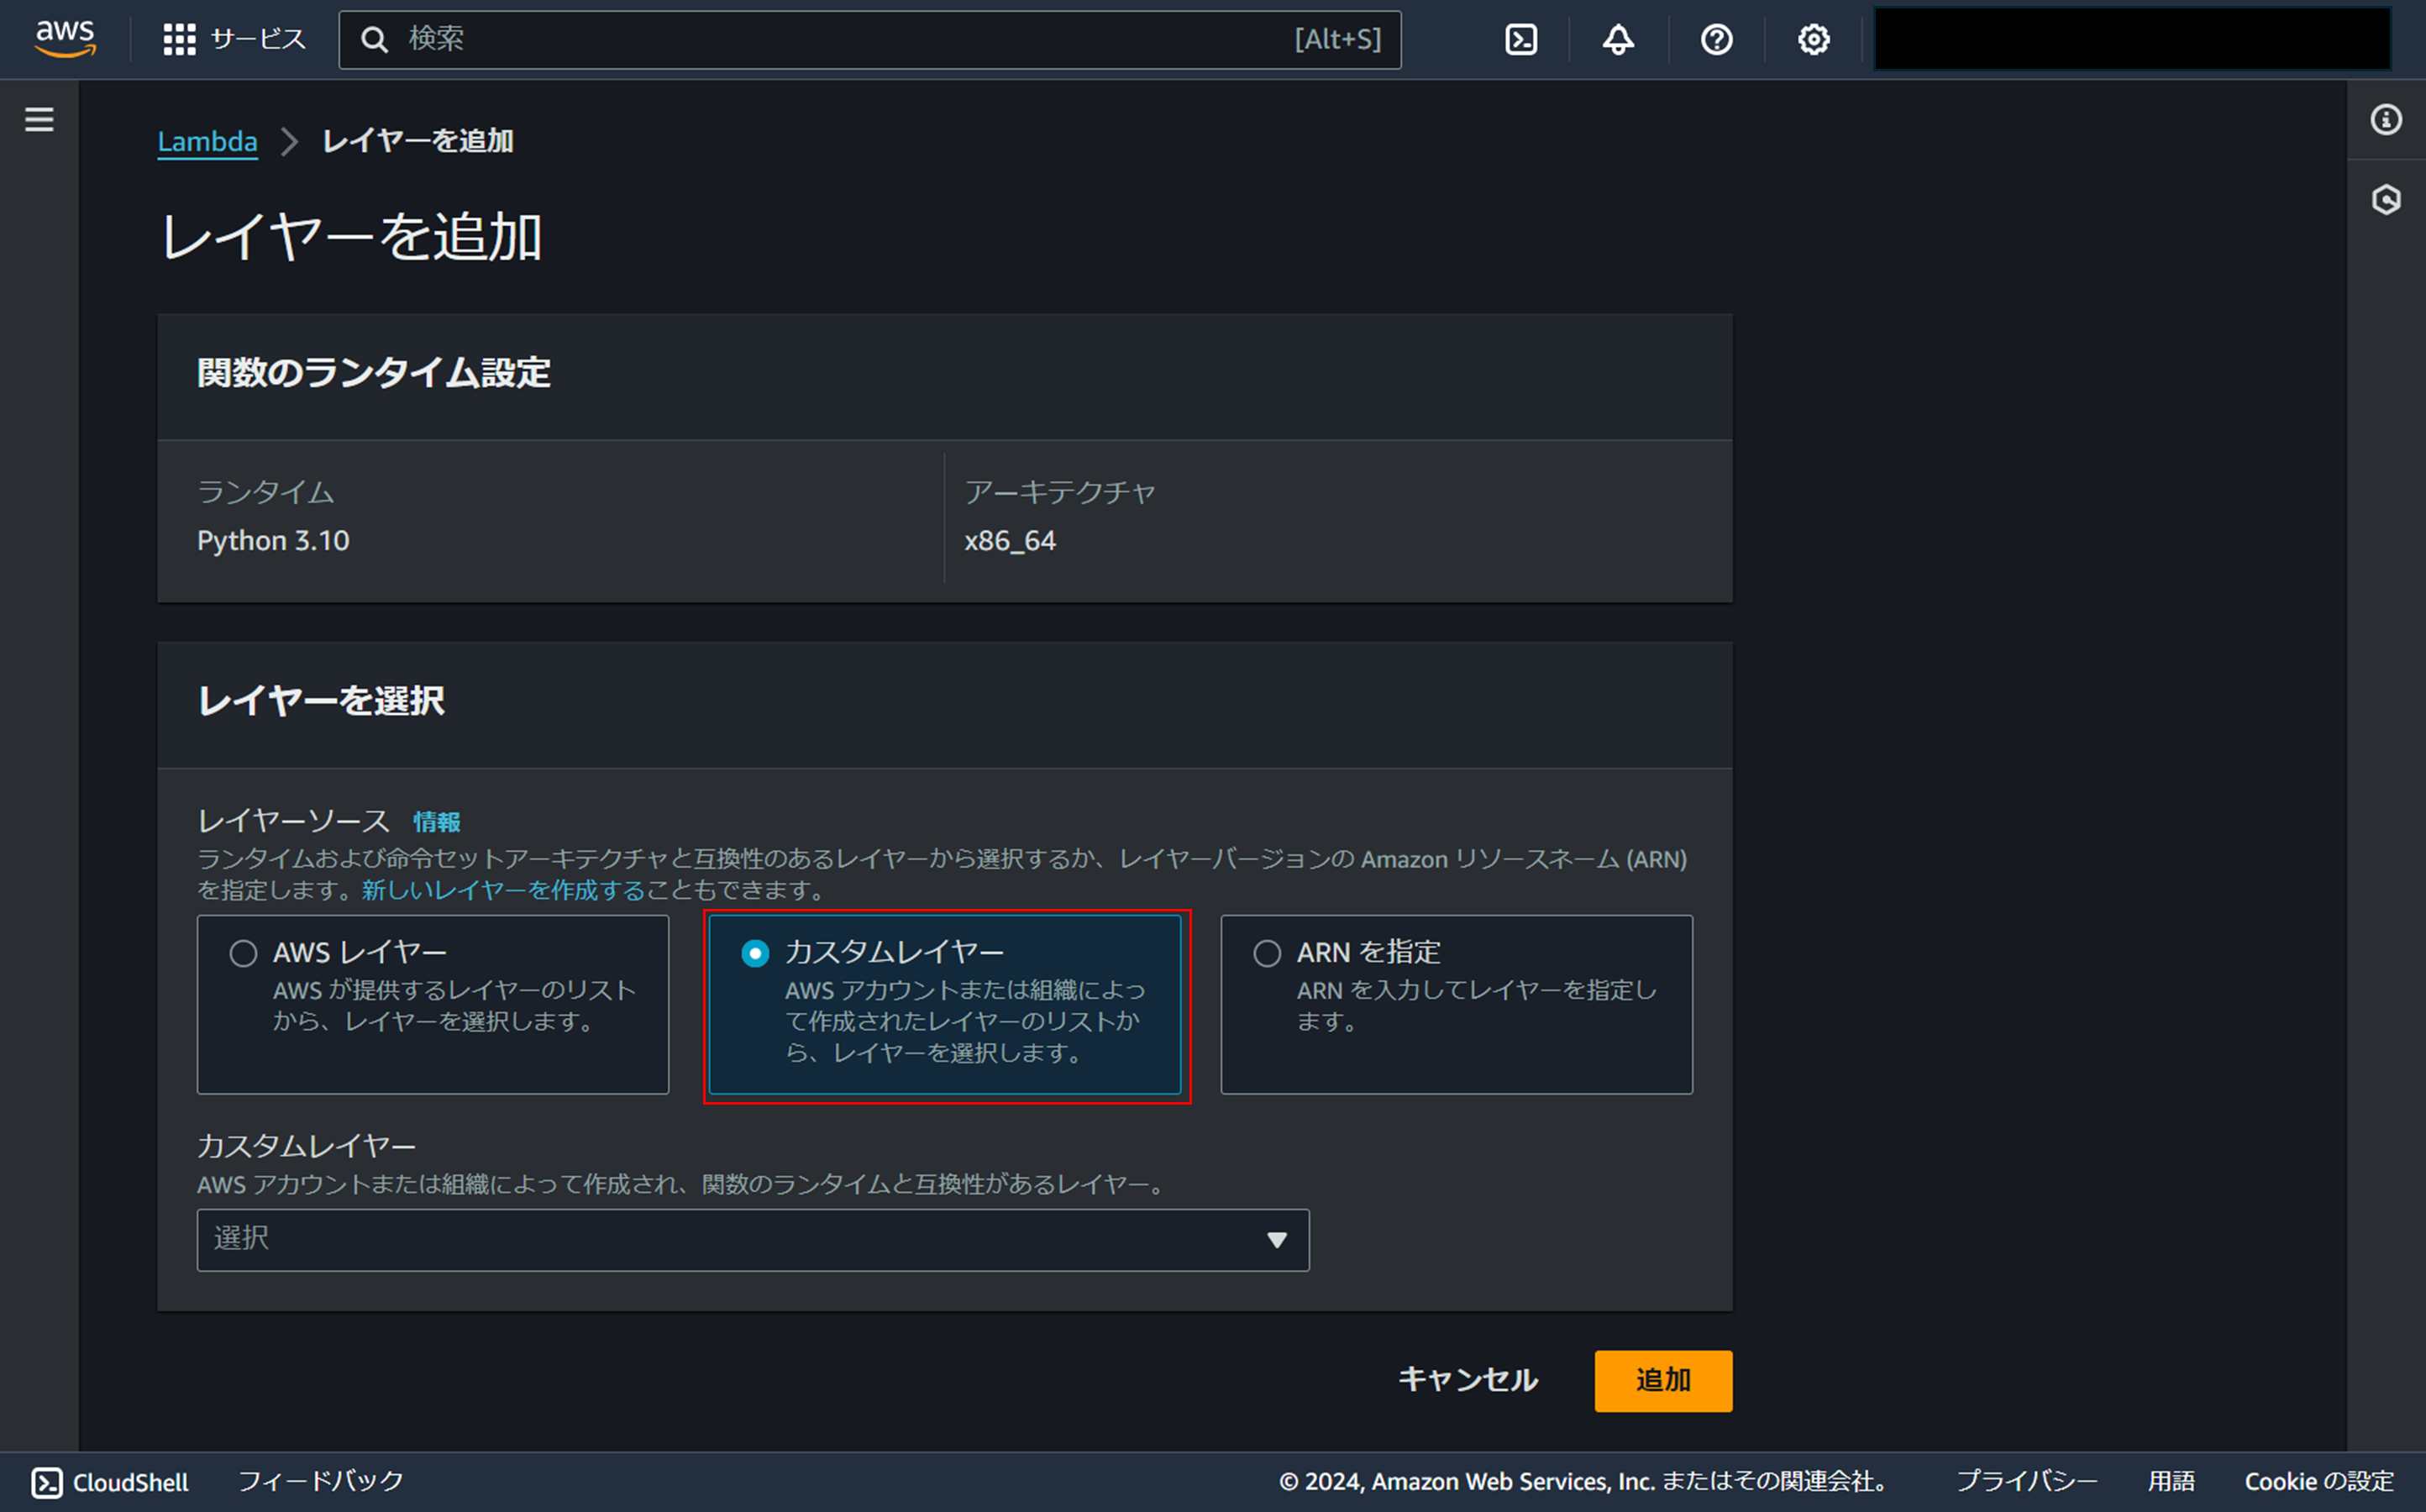Open the info panel icon on right
Screen dimensions: 2426x1512
pos(2386,120)
